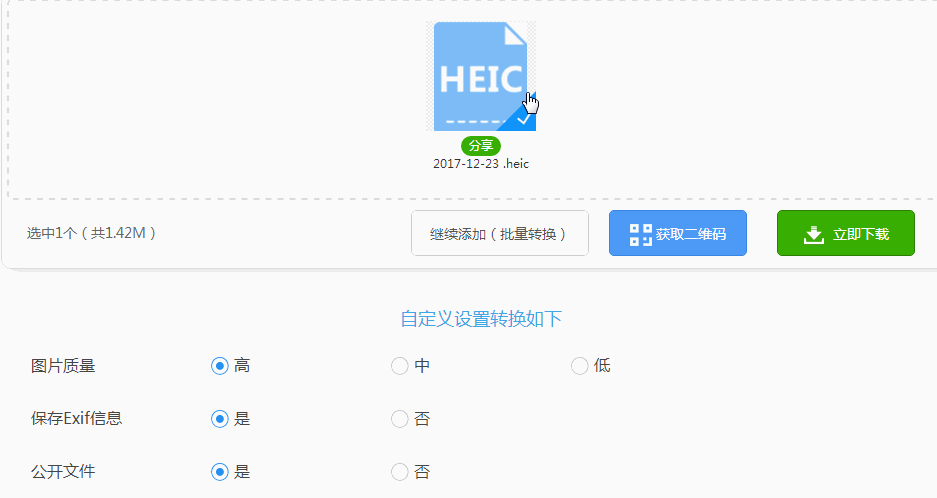937x498 pixels.
Task: Click 继续添加（批量转换）button
Action: pyautogui.click(x=500, y=233)
